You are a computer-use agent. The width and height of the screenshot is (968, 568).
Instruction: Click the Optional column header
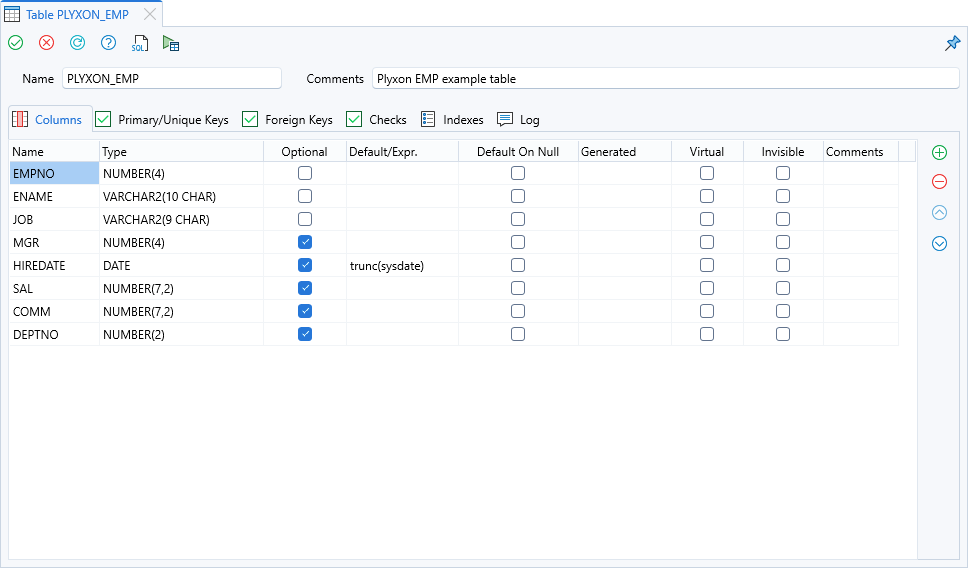point(305,151)
